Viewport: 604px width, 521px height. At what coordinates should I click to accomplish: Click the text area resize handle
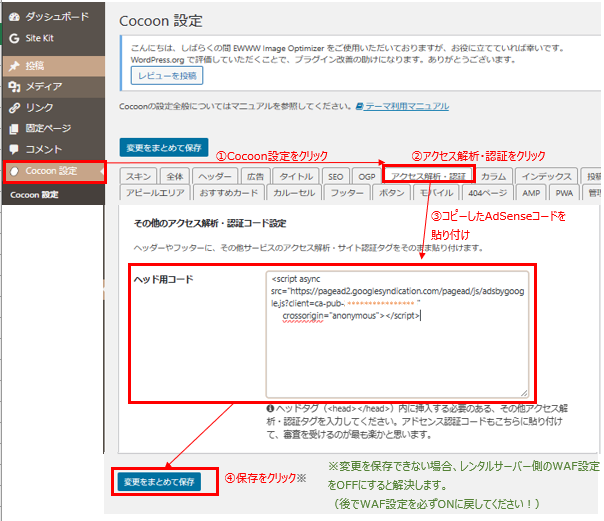(523, 393)
